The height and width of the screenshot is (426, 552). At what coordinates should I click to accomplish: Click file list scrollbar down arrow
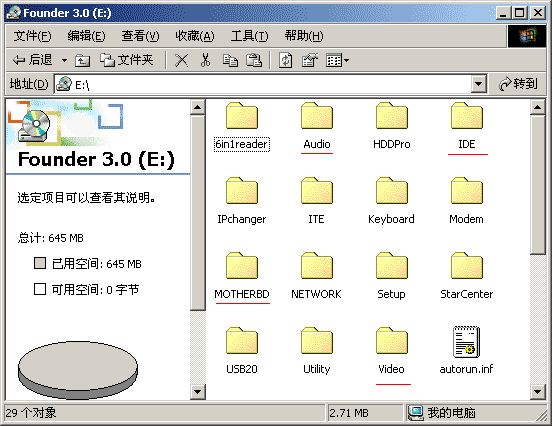point(538,391)
